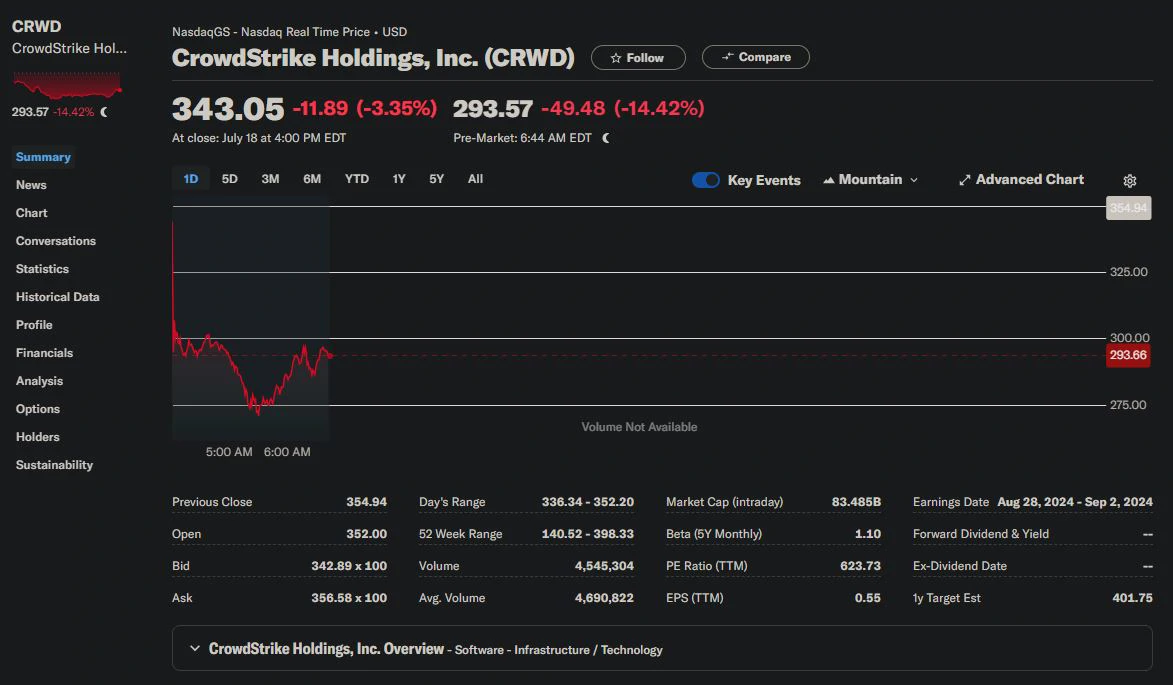This screenshot has height=685, width=1173.
Task: Open the Mountain chart type dropdown
Action: tap(870, 180)
